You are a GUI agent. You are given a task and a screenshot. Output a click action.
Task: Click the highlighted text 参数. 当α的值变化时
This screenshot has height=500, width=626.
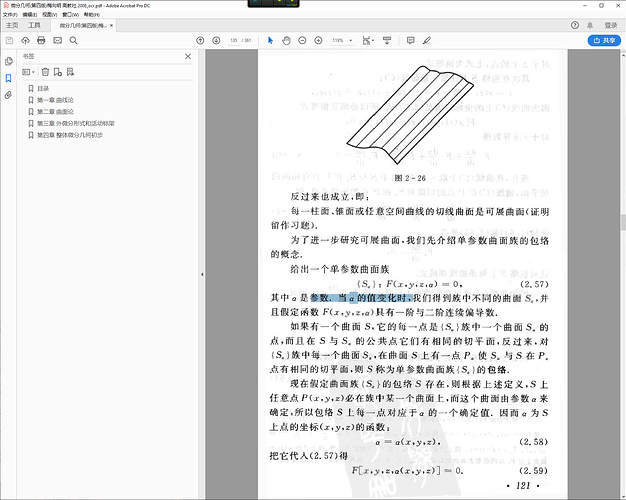point(361,298)
